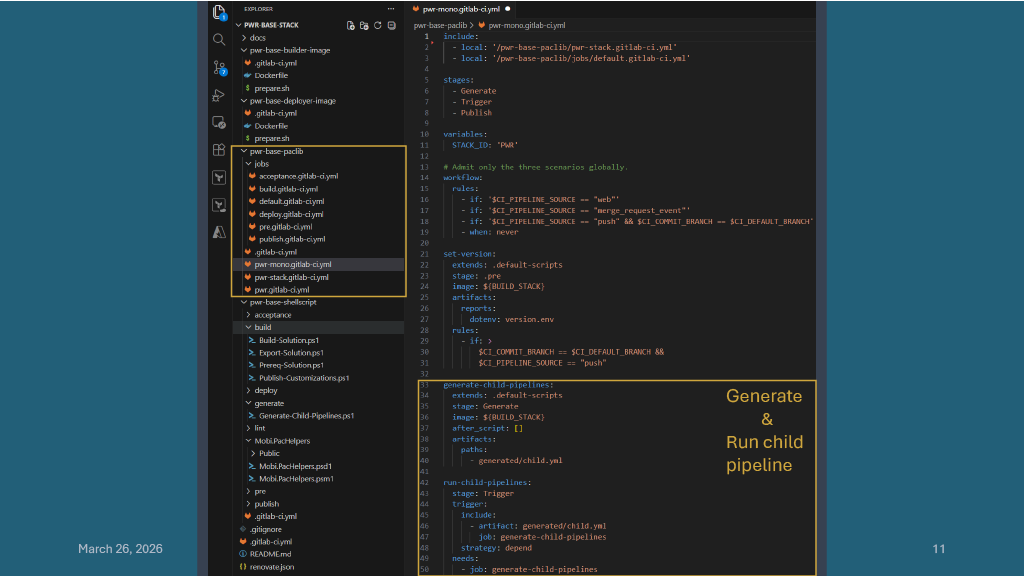Click the New Folder icon in Explorer
The height and width of the screenshot is (576, 1024).
pos(364,25)
